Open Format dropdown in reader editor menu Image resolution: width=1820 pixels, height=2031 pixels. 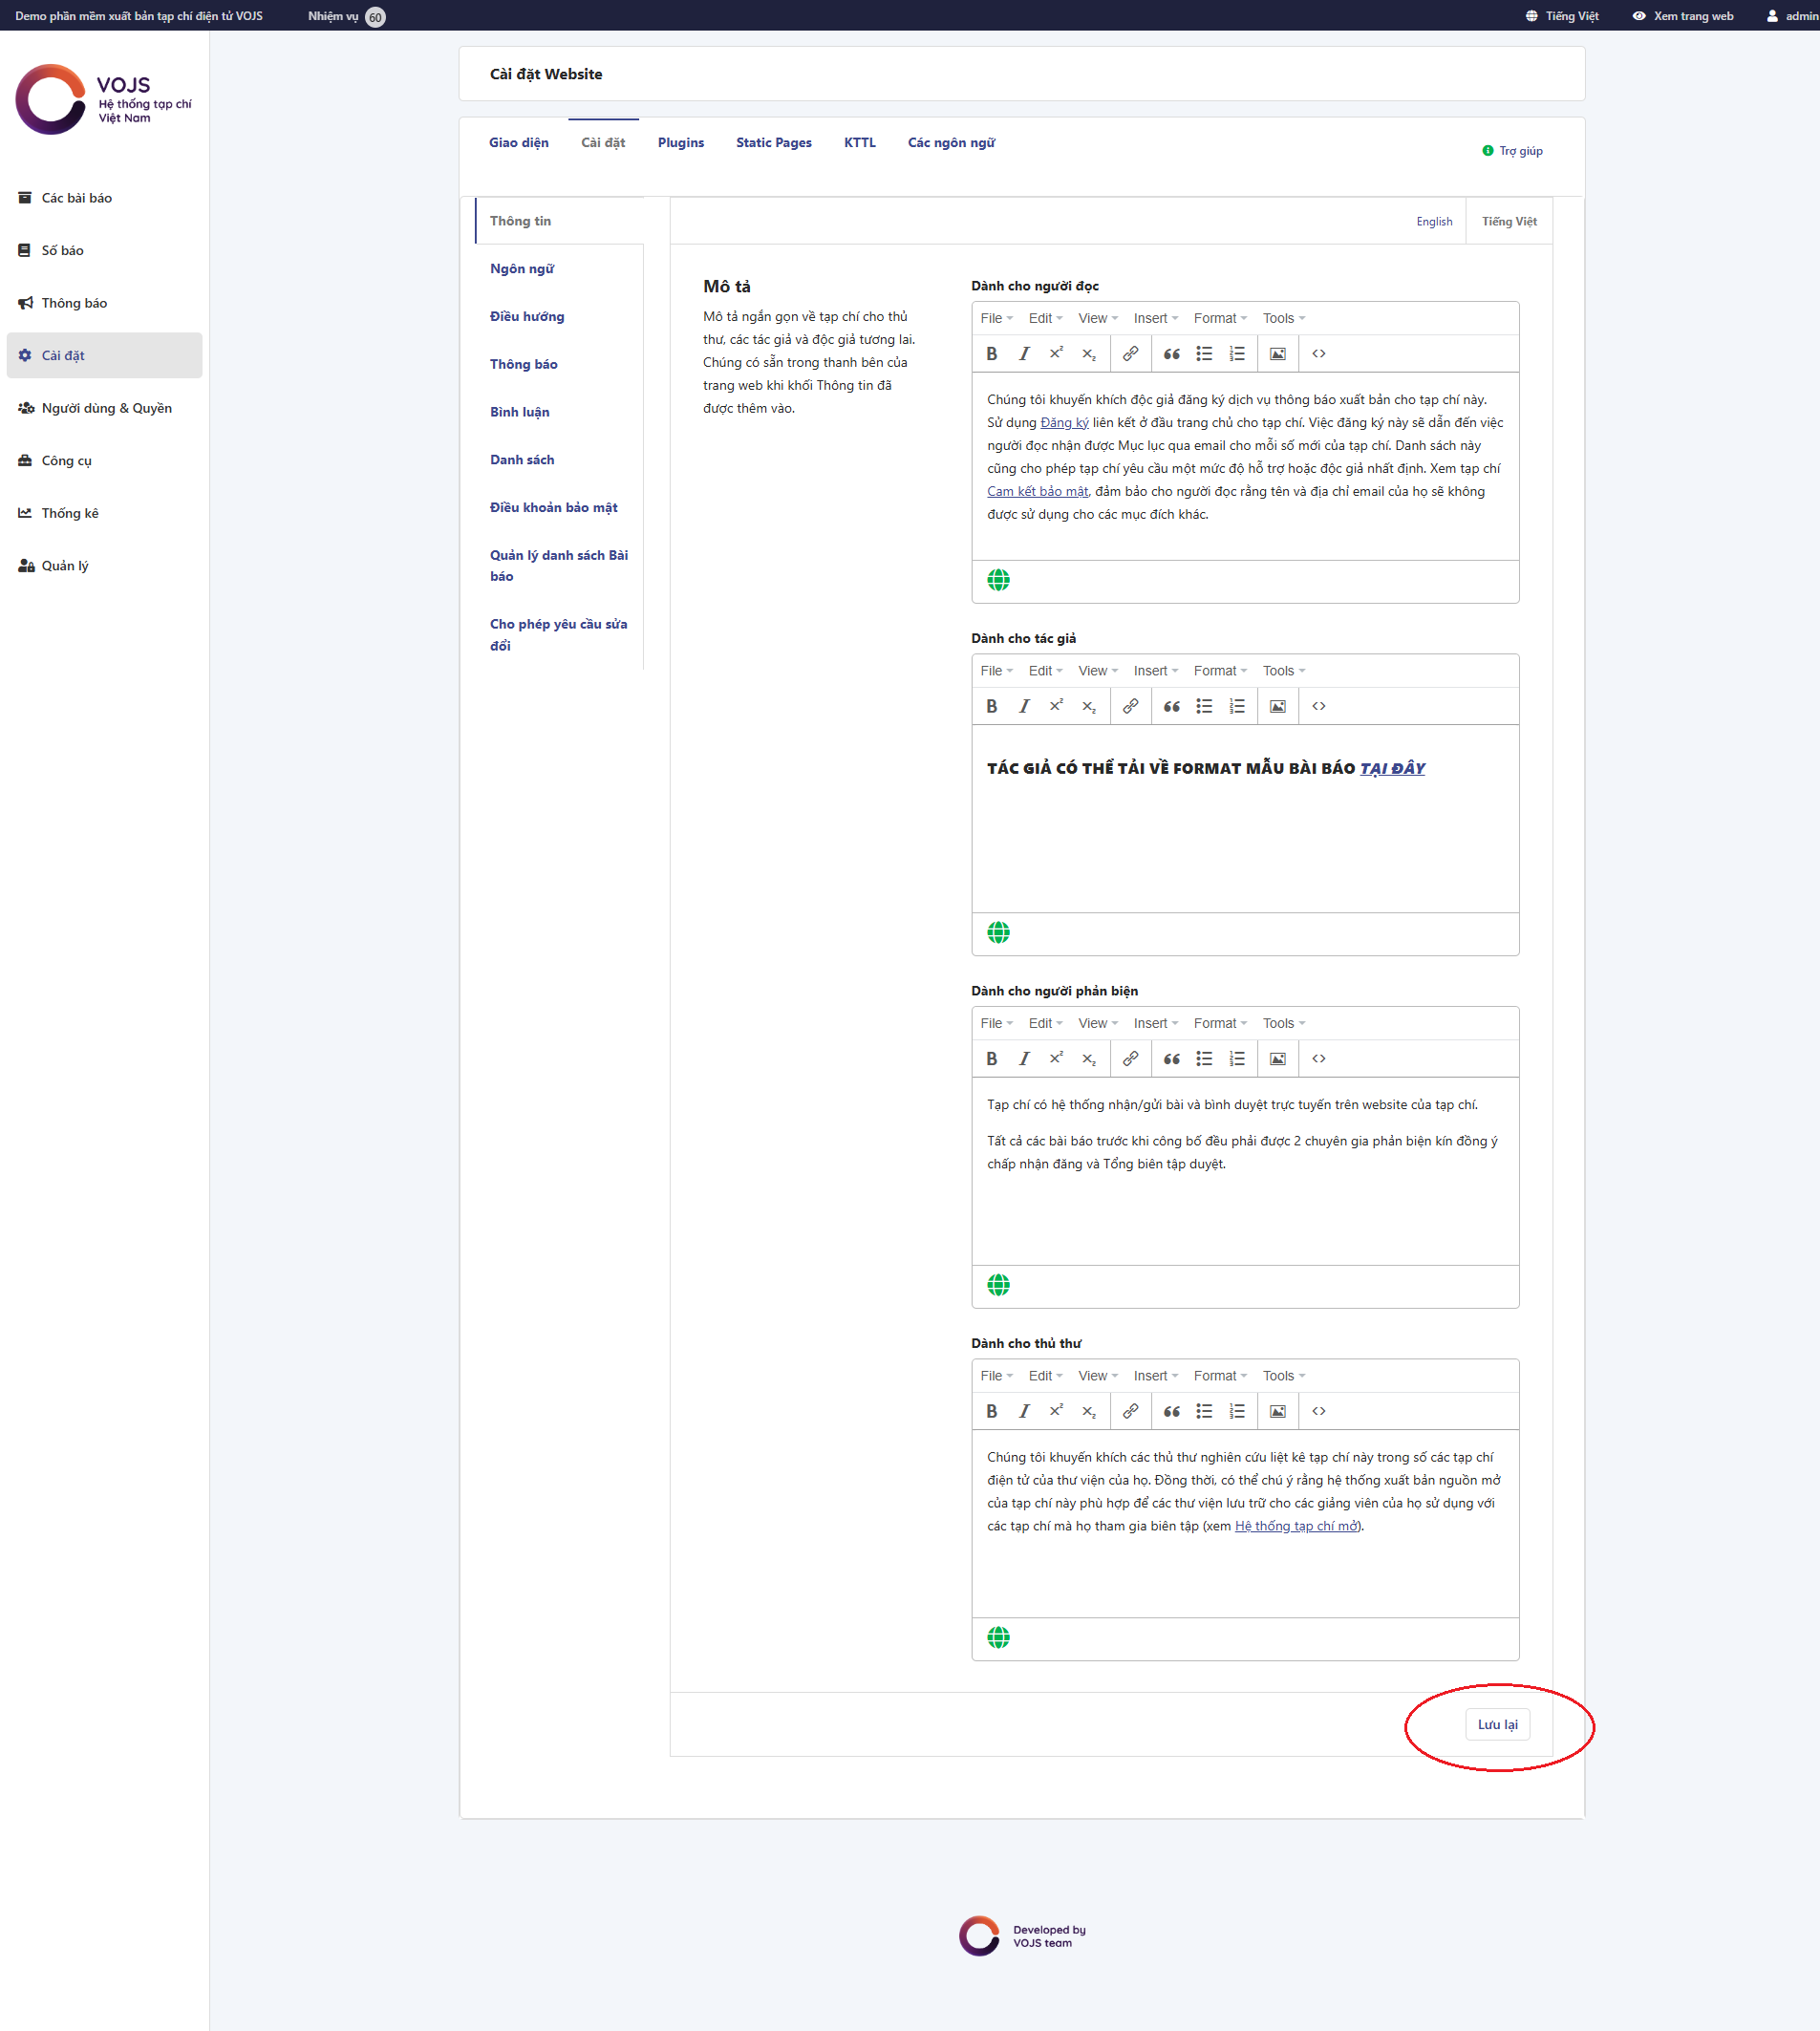point(1219,319)
